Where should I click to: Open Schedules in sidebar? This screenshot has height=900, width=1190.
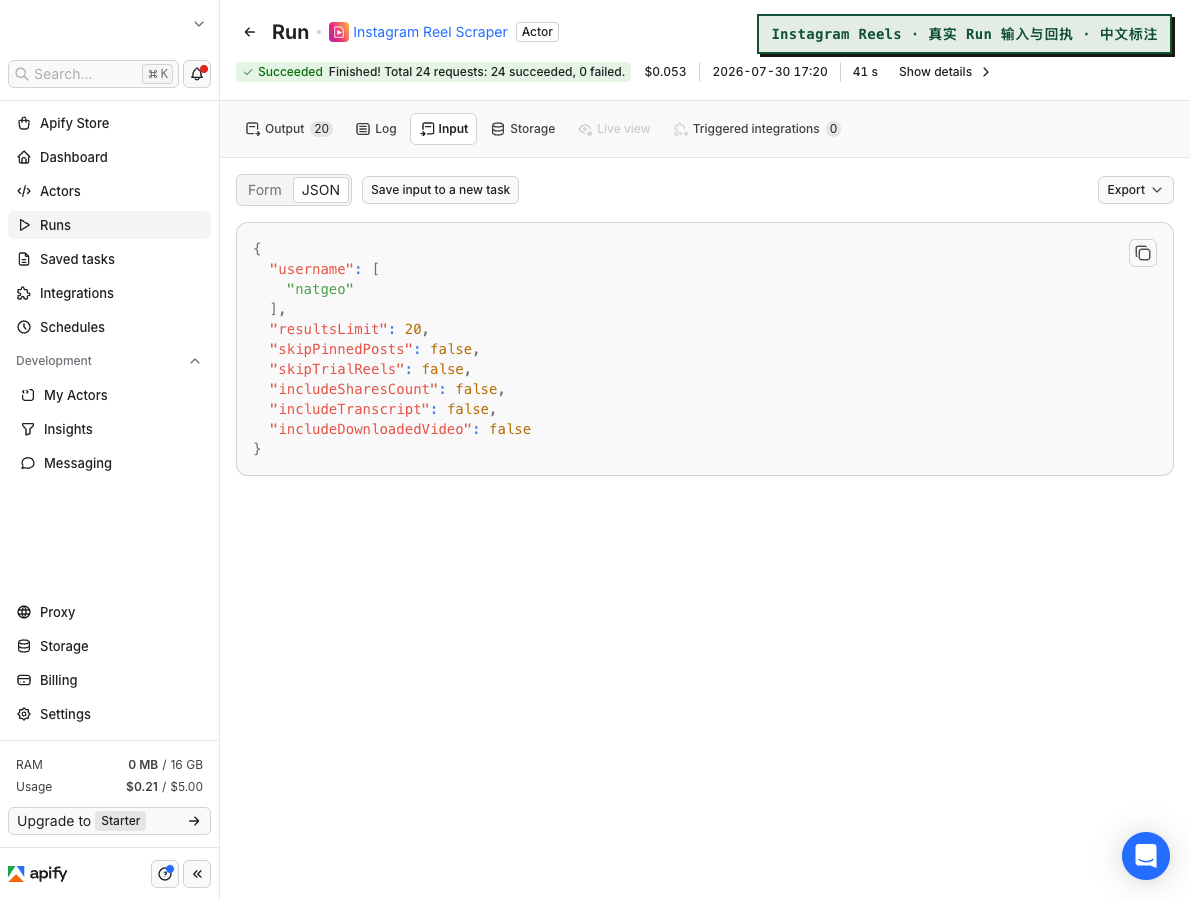click(x=109, y=327)
